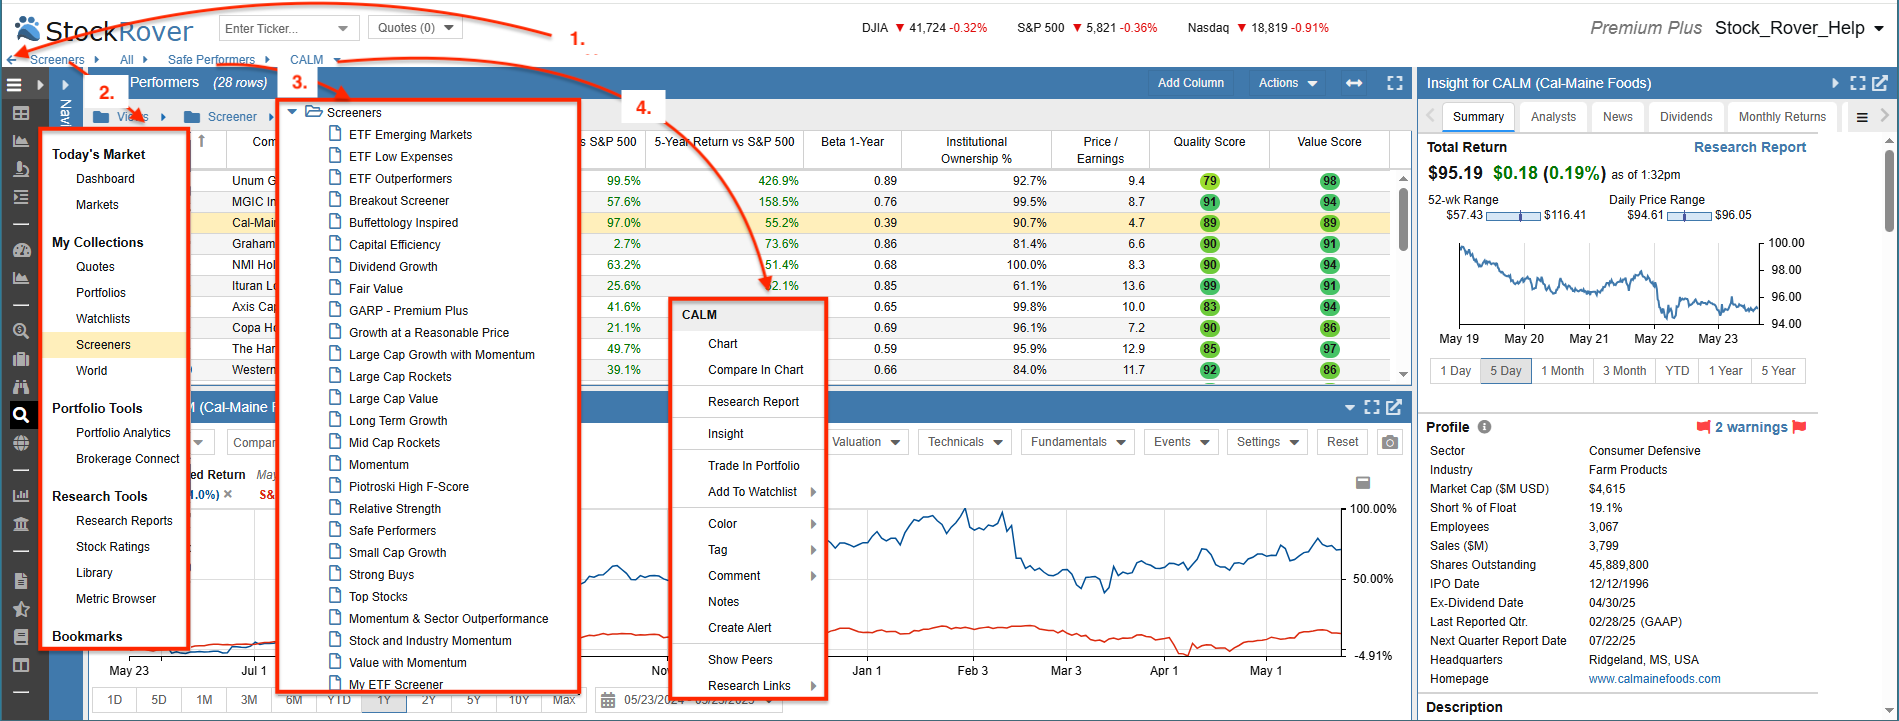Image resolution: width=1899 pixels, height=721 pixels.
Task: Maximize the table panel with fullscreen icon
Action: pyautogui.click(x=1395, y=83)
